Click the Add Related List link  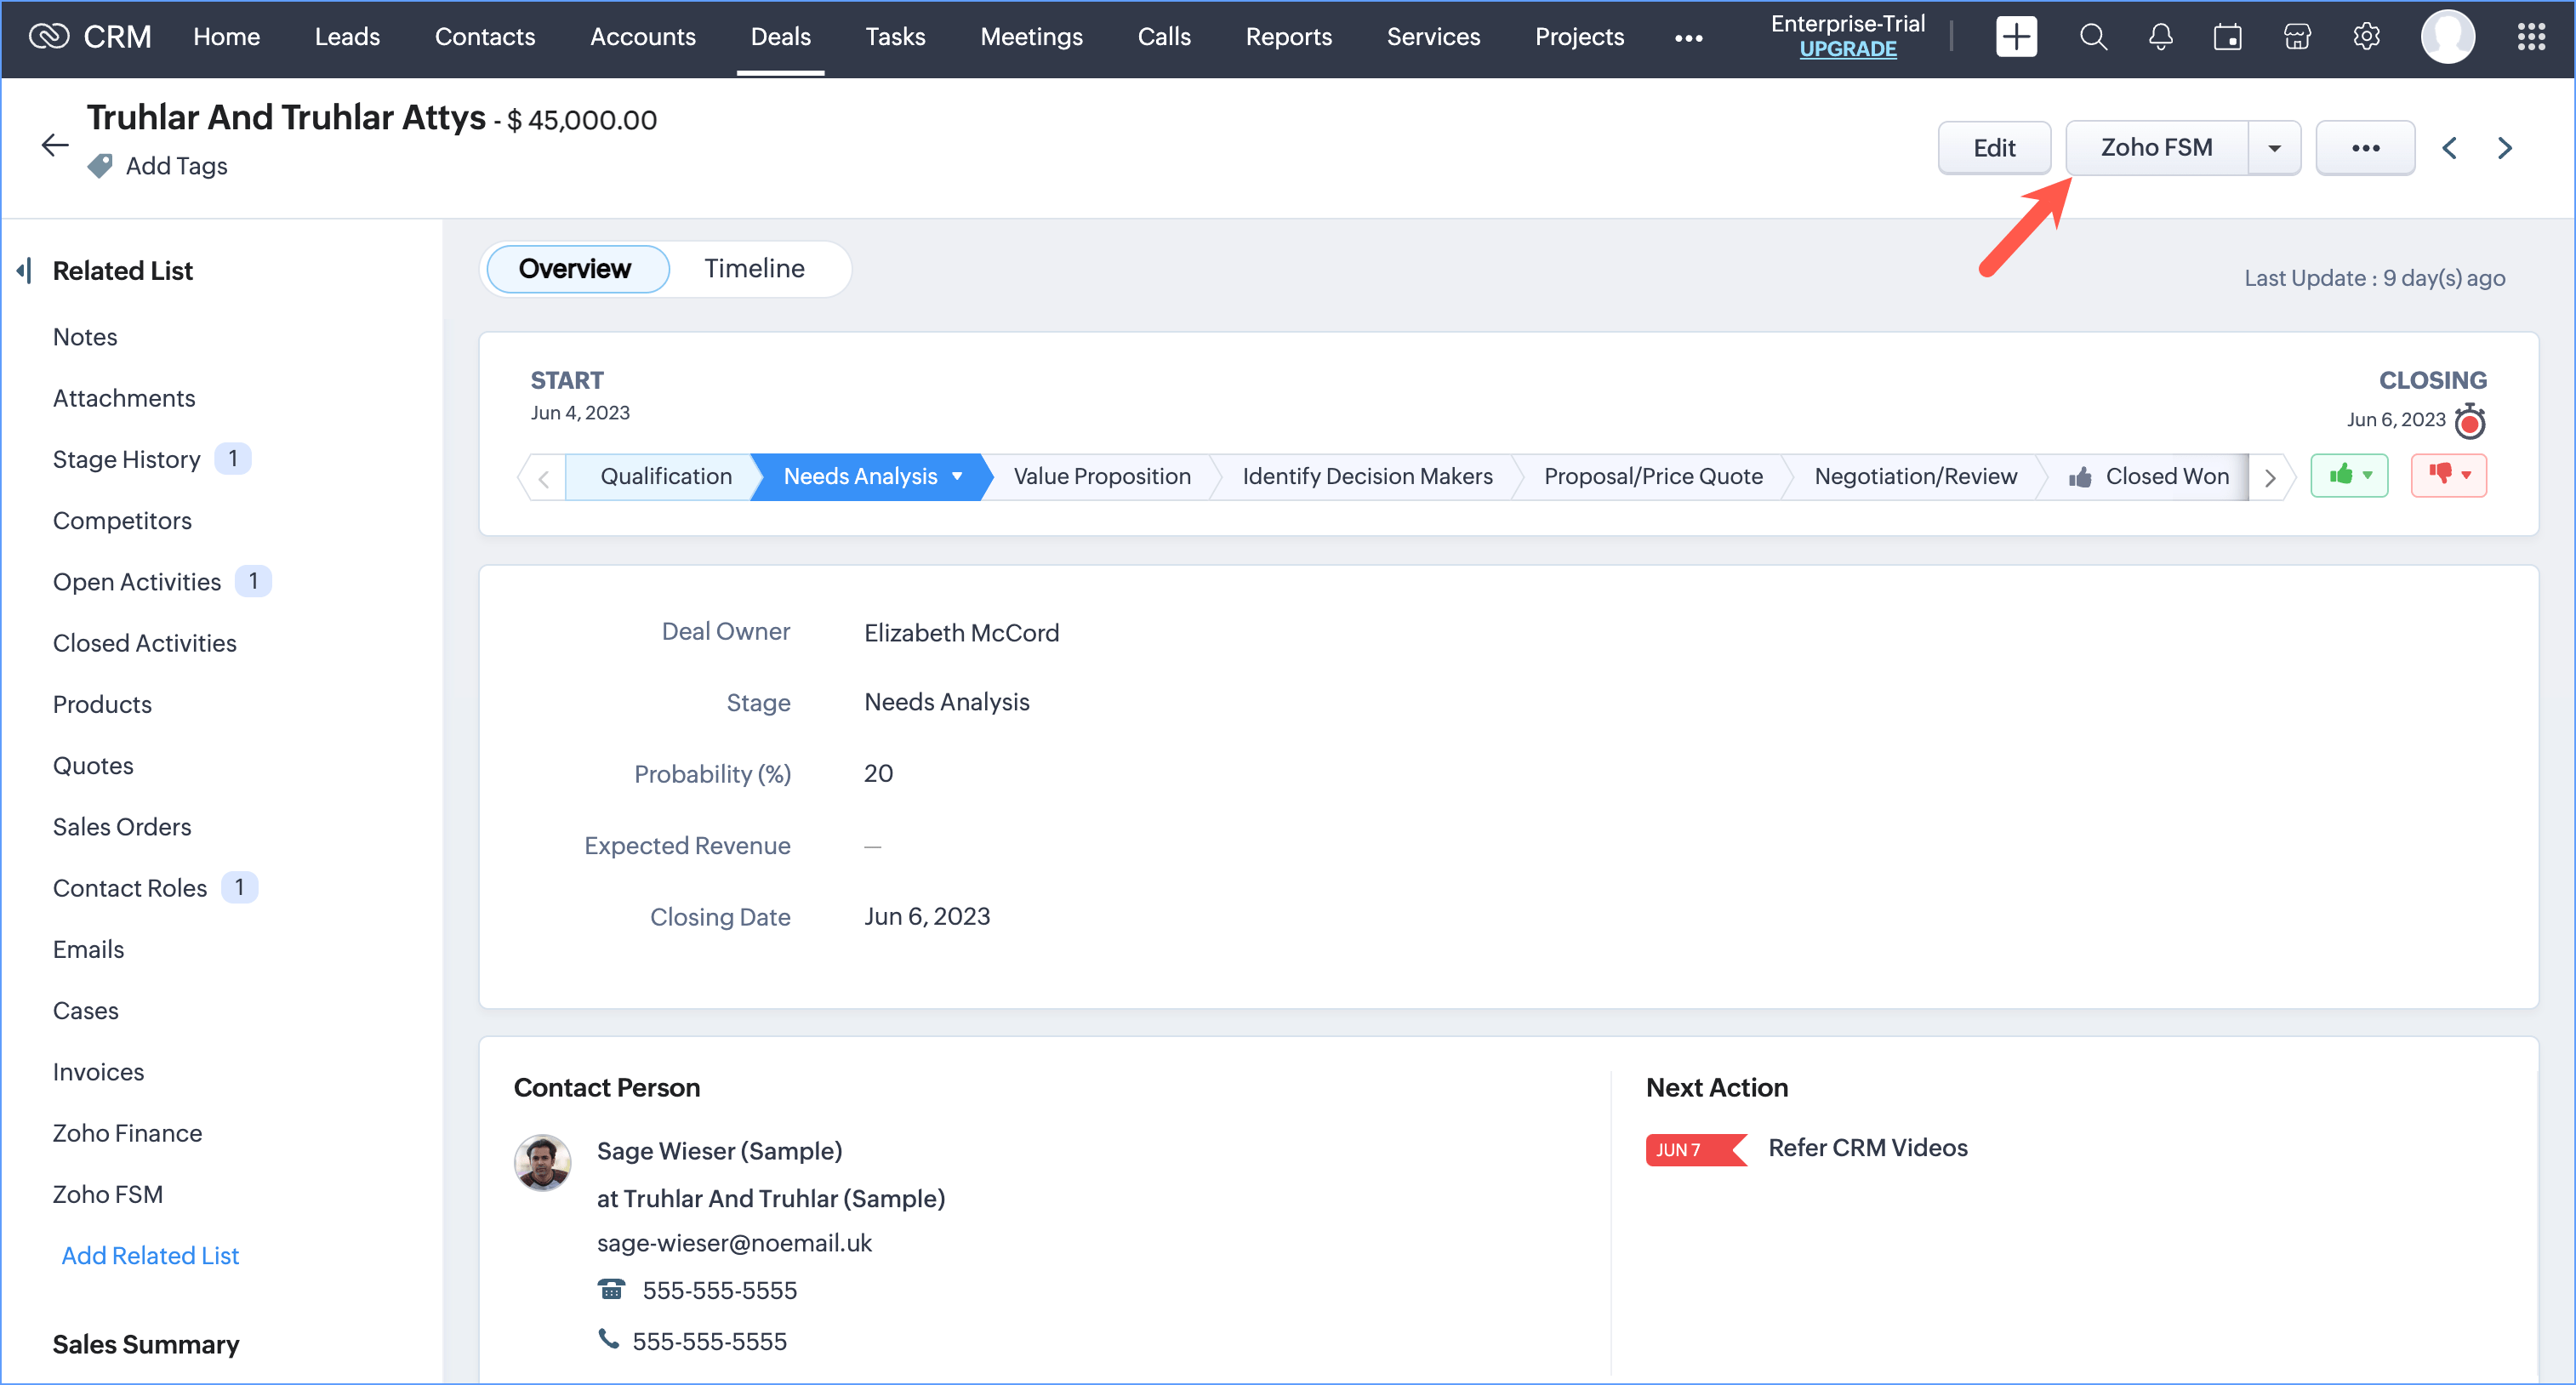[150, 1255]
